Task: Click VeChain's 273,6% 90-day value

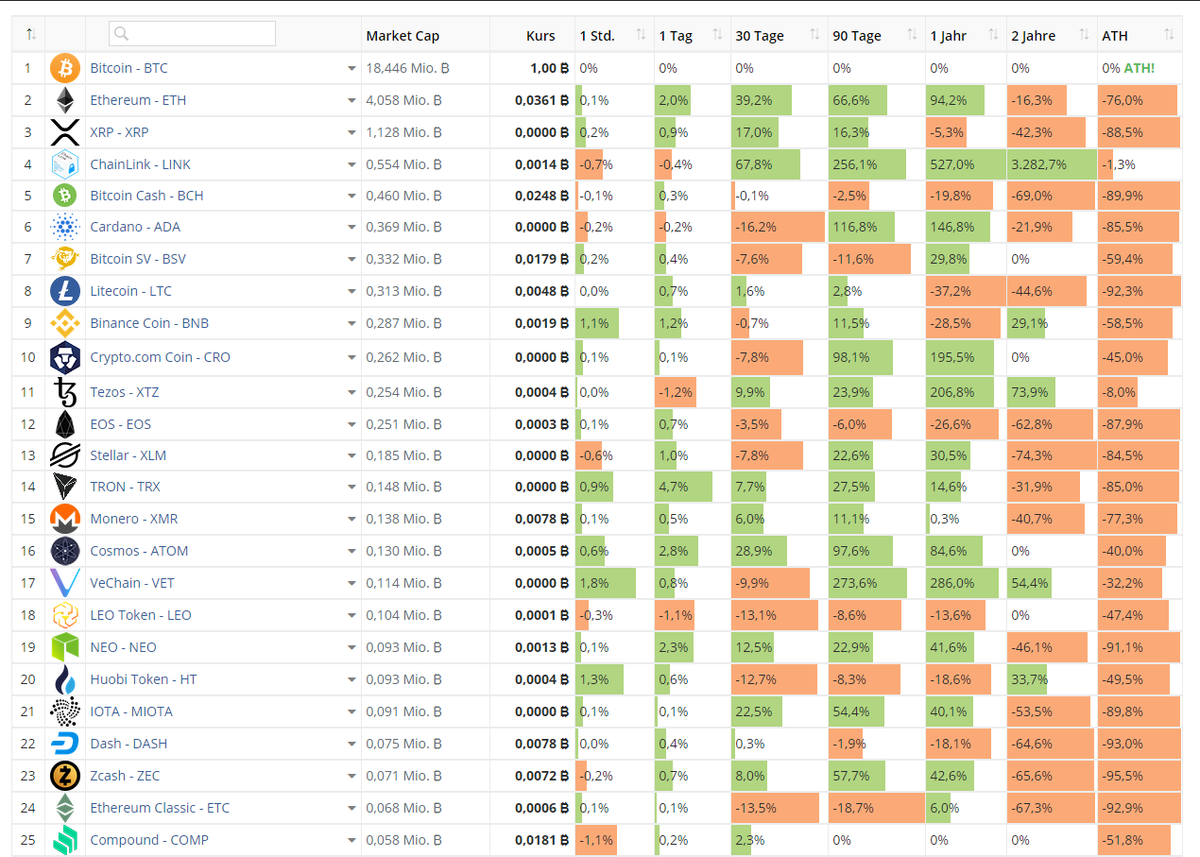Action: [x=855, y=583]
